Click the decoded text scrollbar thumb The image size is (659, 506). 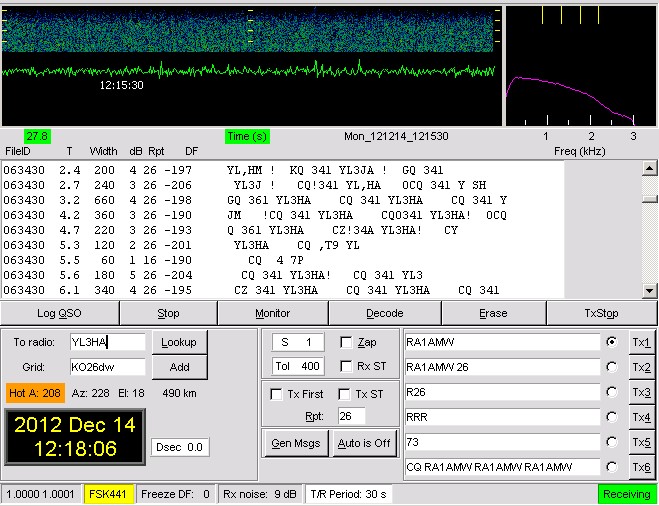pyautogui.click(x=649, y=199)
